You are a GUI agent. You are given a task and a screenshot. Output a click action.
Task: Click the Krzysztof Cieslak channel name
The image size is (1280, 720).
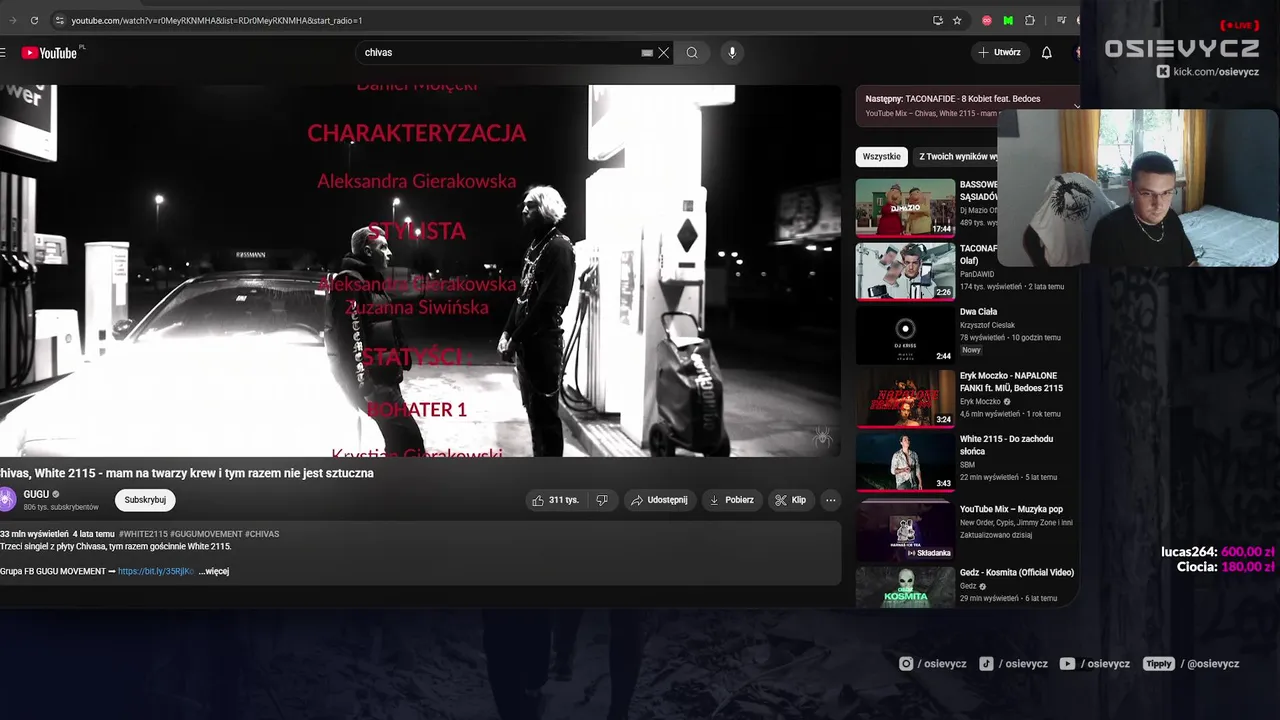click(x=987, y=325)
